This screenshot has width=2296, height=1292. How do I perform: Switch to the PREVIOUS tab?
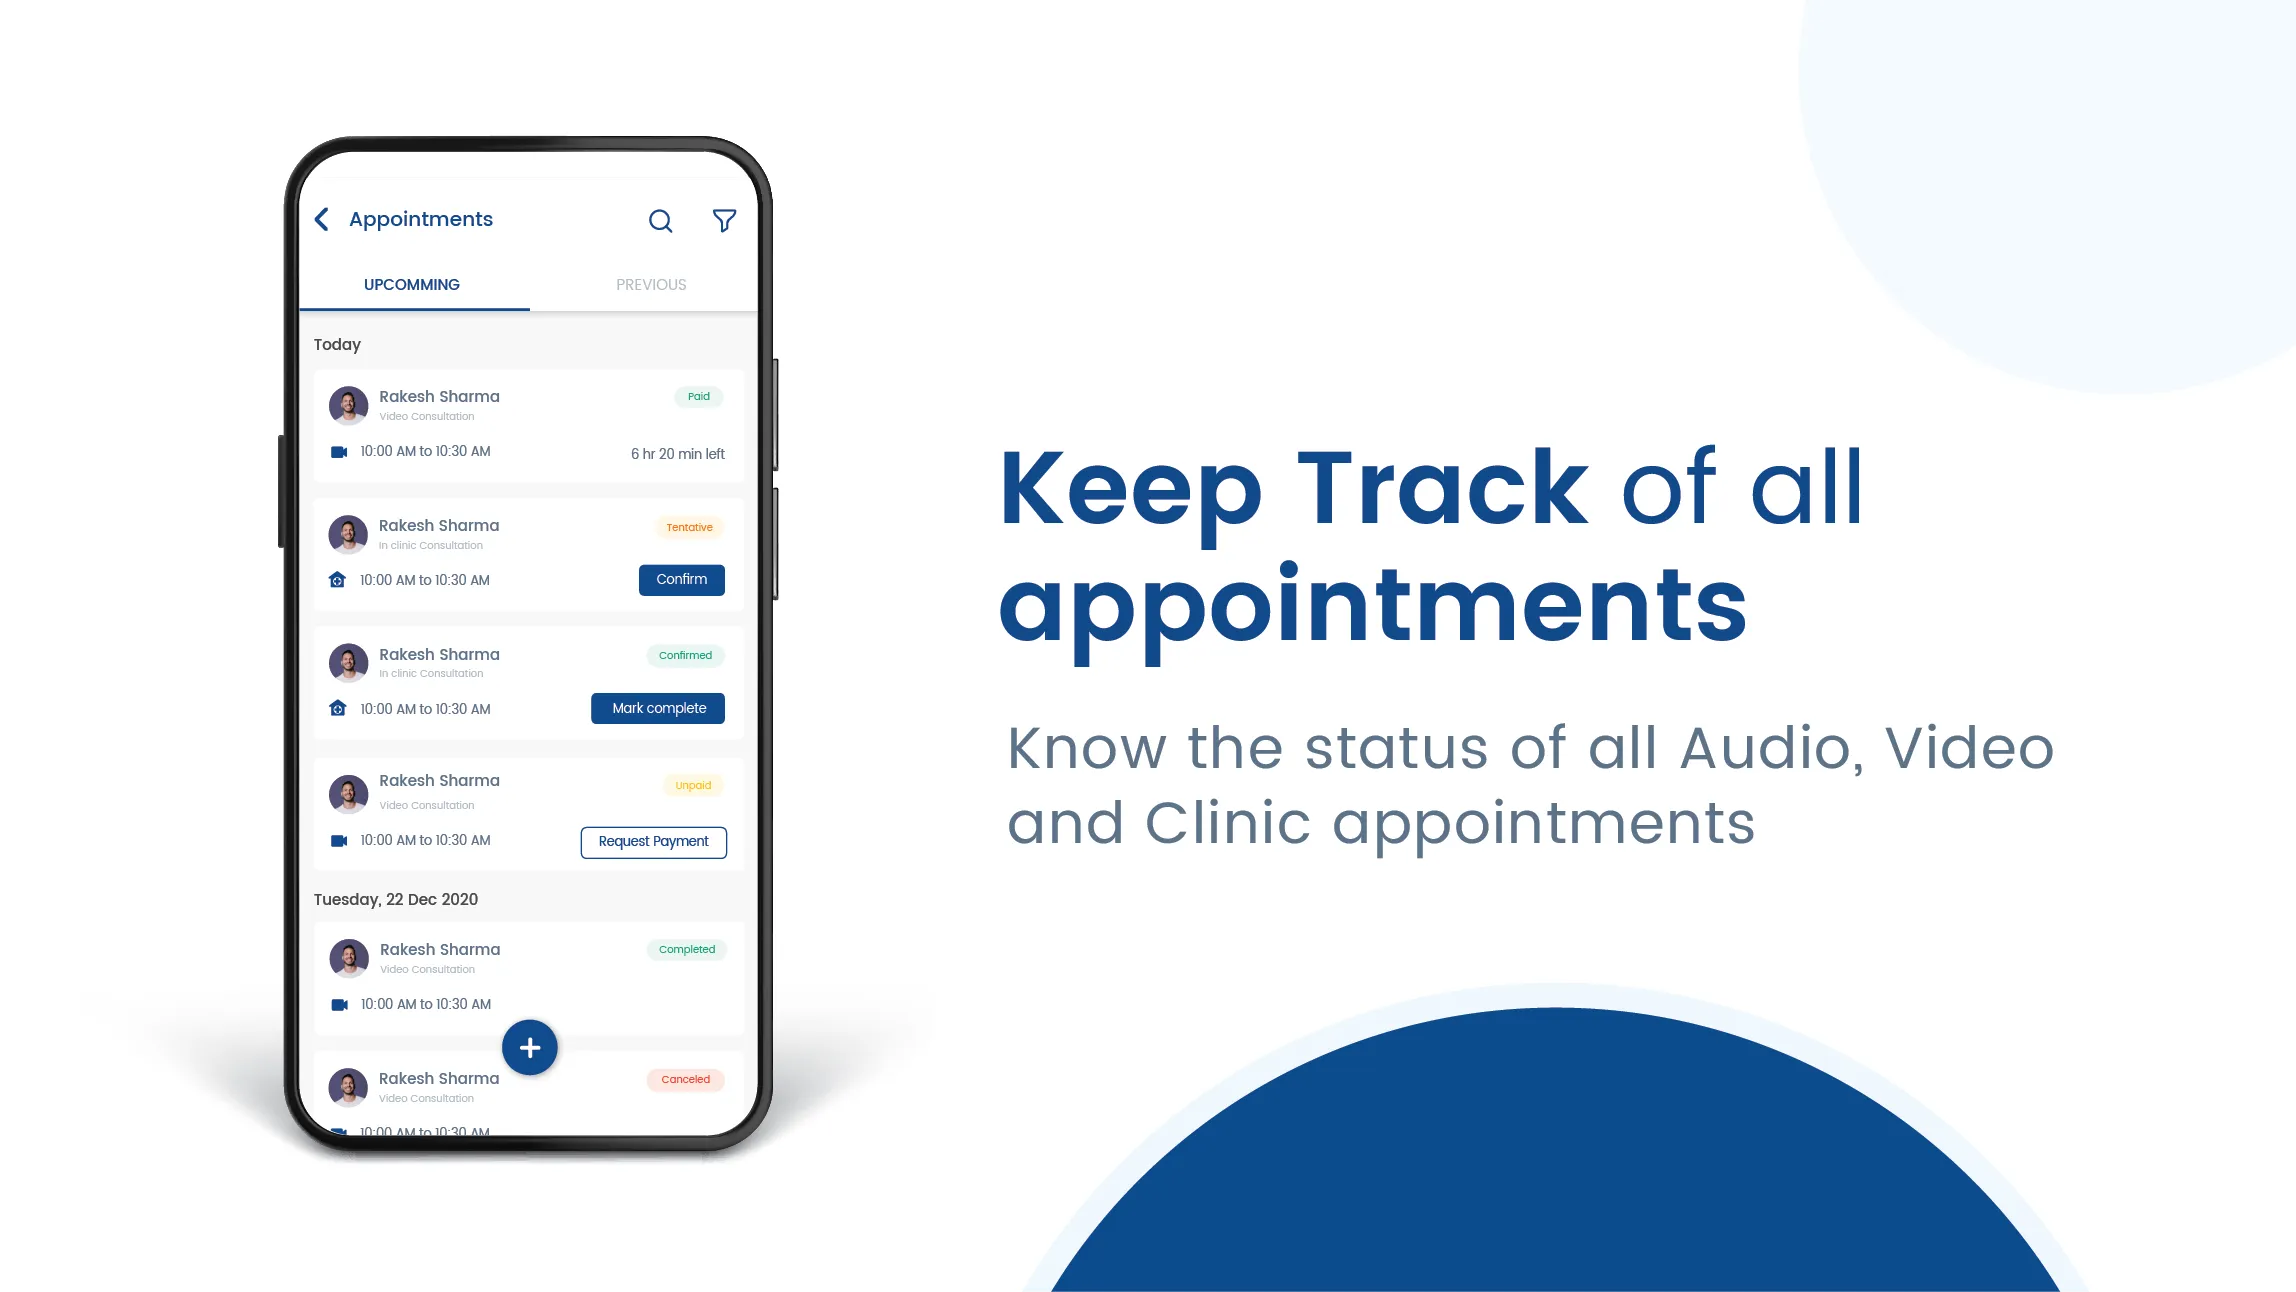(650, 284)
